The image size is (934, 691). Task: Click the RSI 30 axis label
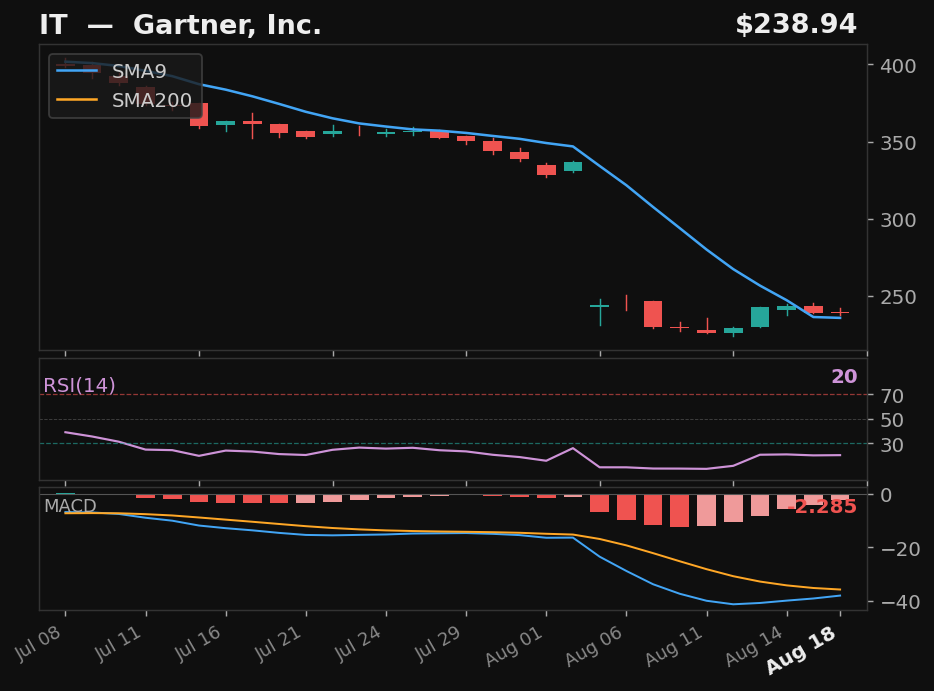(x=892, y=444)
